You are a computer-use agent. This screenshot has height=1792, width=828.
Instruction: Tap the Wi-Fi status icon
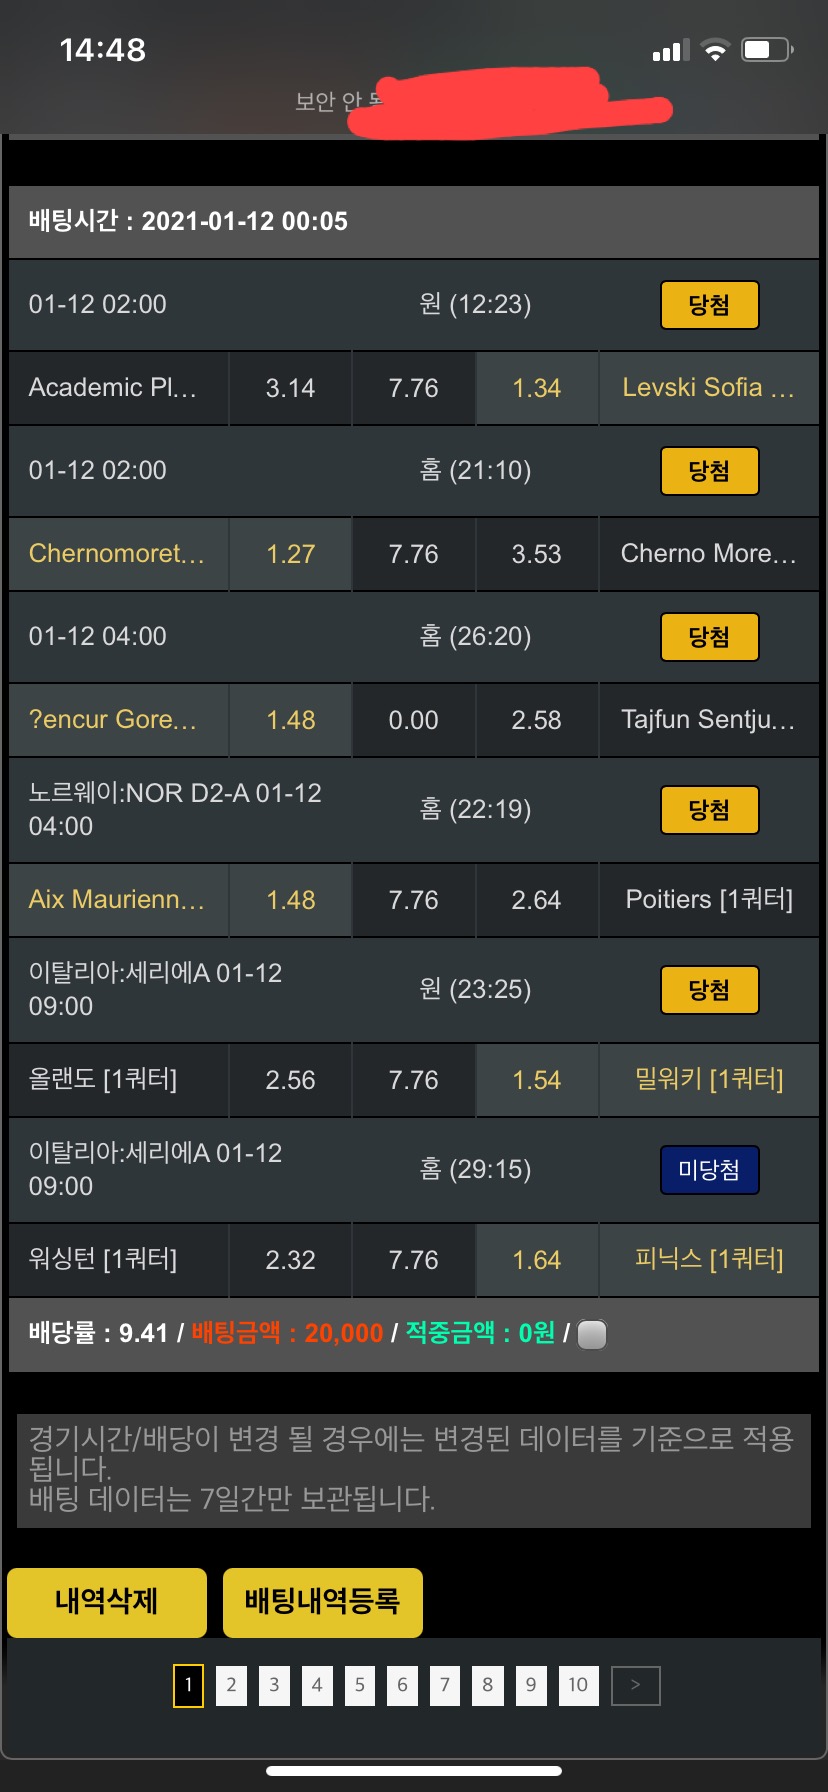715,50
